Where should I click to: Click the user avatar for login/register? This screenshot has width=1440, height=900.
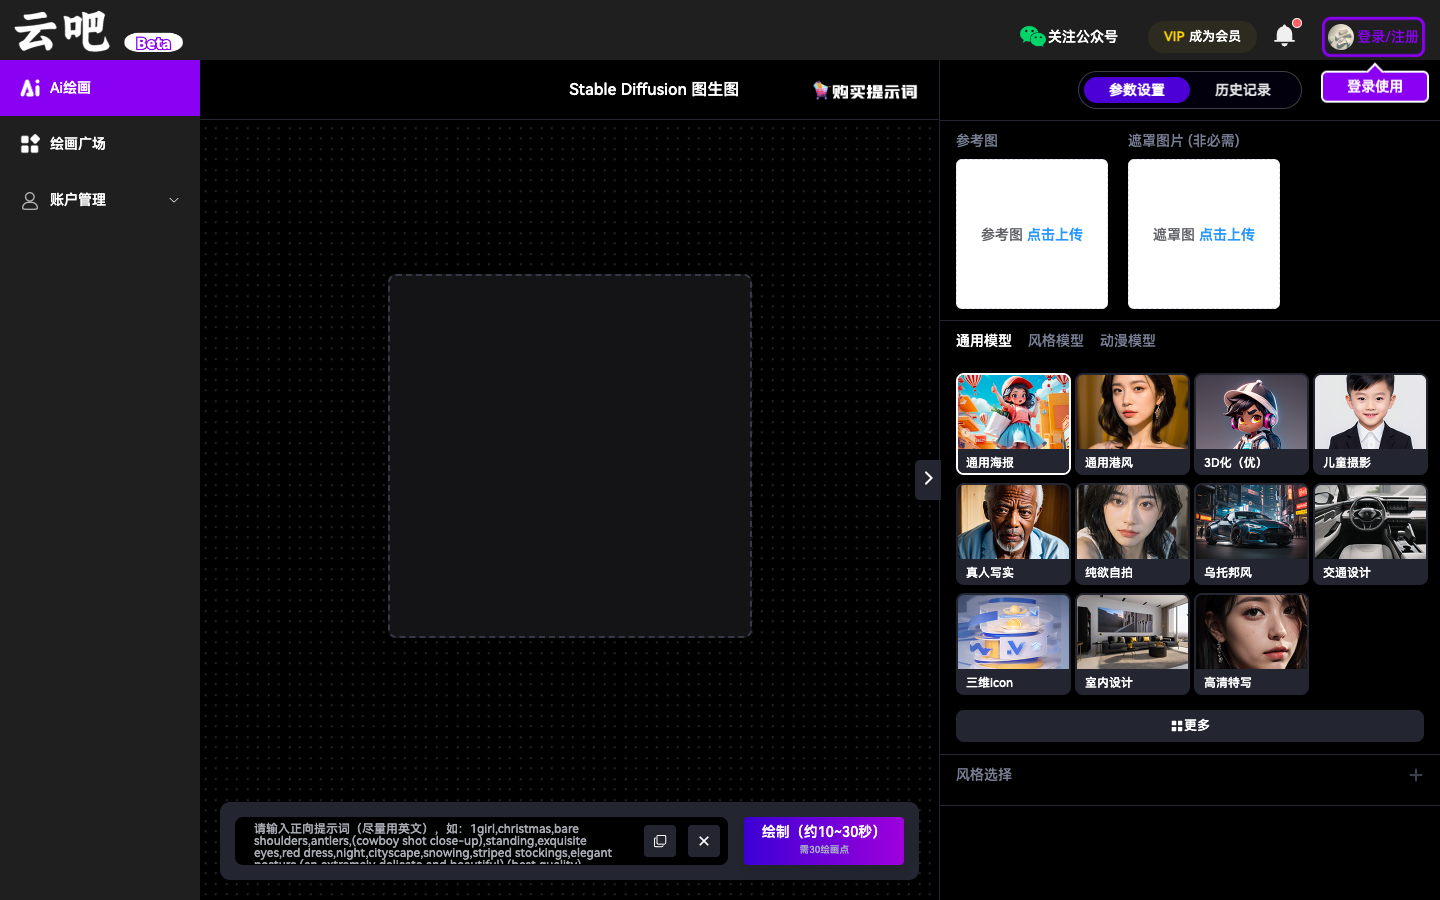pos(1341,37)
